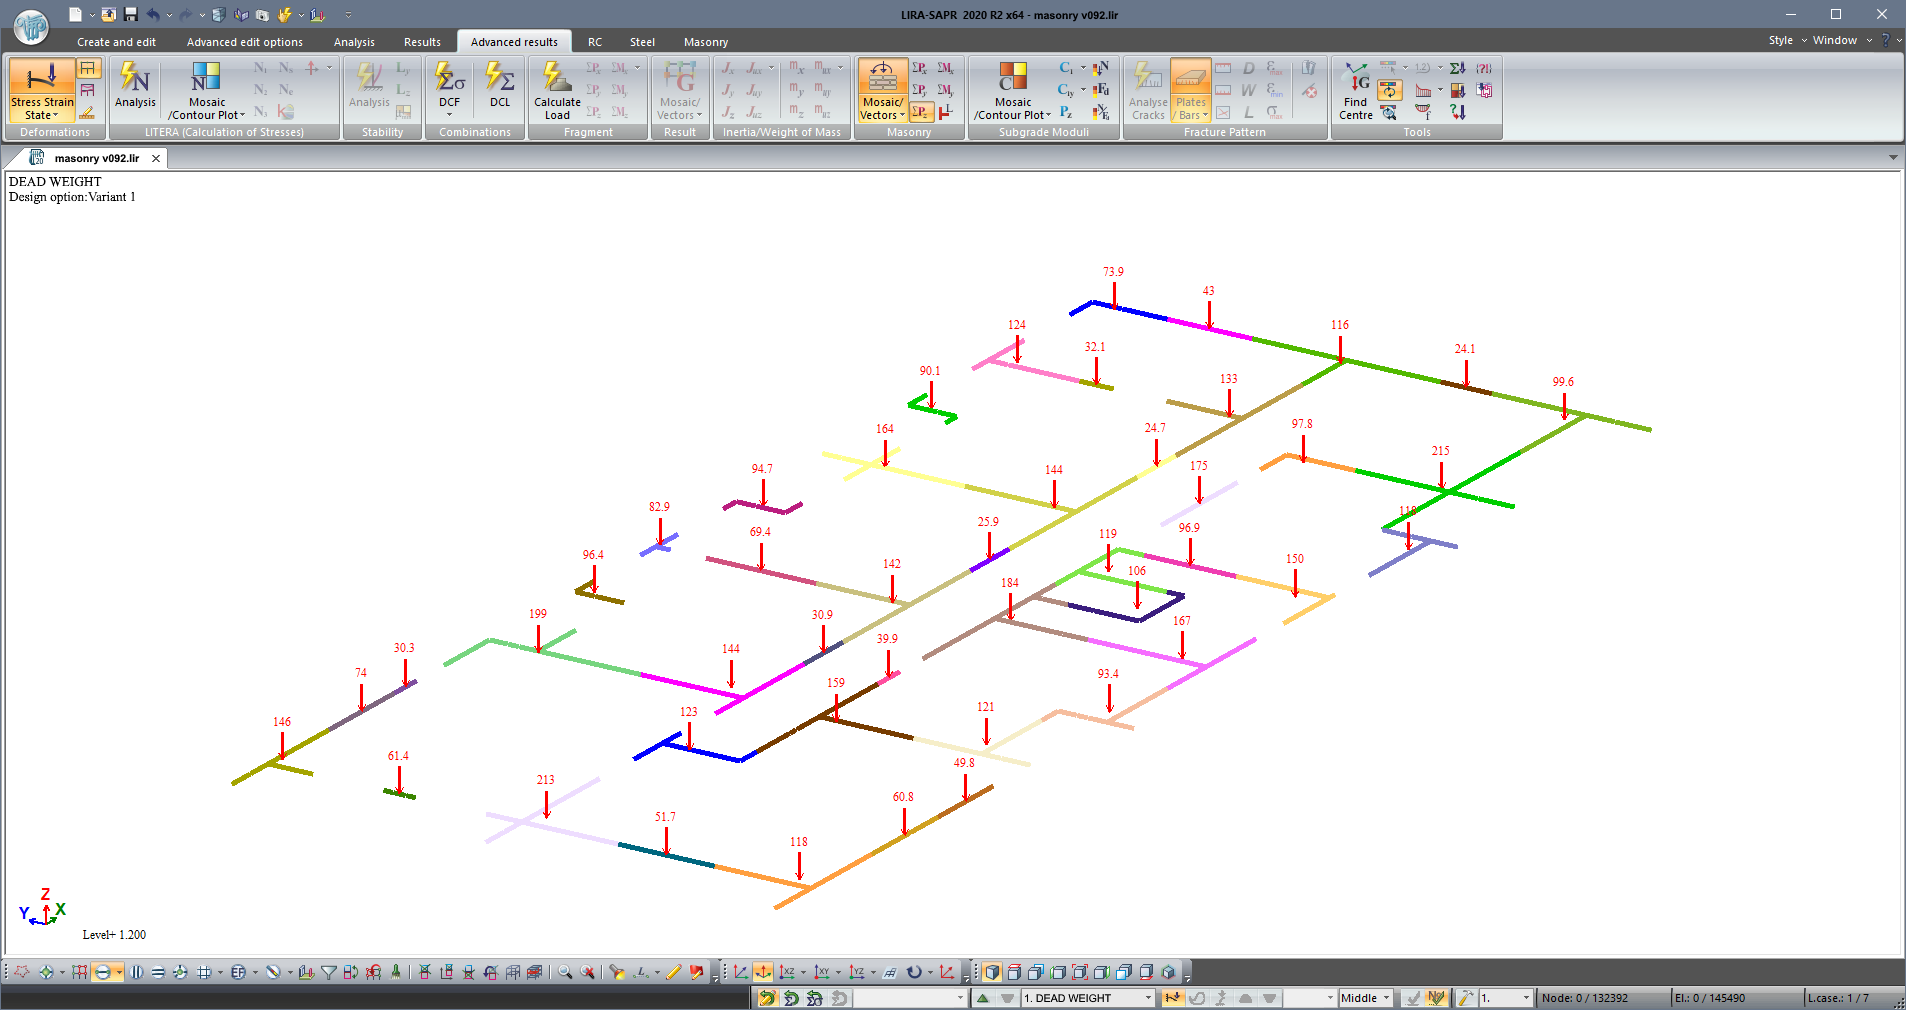Click the scale factor input field showing 1.
Image resolution: width=1906 pixels, height=1010 pixels.
(x=1498, y=998)
